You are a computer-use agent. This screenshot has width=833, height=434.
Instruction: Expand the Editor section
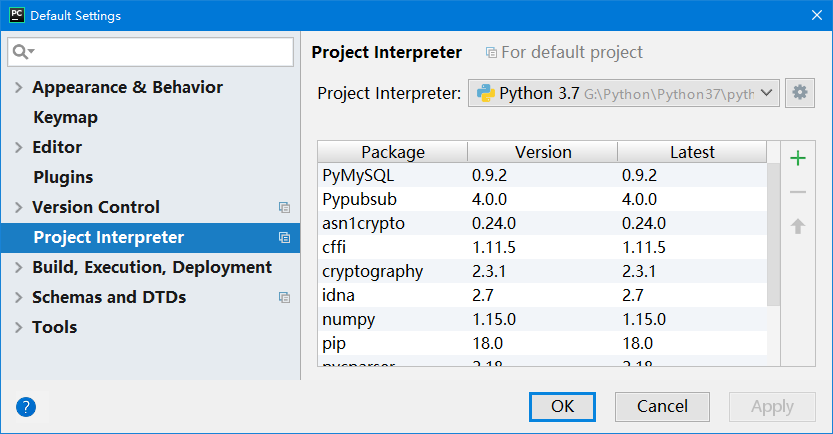[19, 147]
